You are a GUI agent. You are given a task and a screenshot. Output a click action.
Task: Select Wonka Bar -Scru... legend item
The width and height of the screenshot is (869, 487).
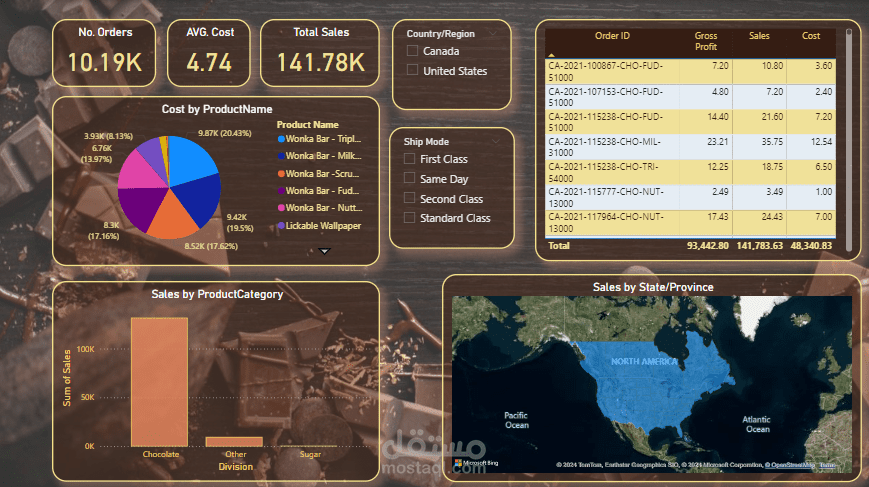point(319,174)
